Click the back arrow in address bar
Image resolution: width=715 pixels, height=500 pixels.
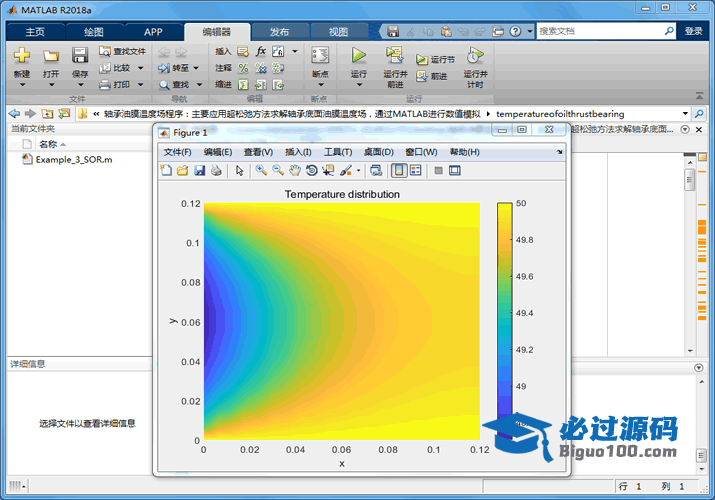point(15,113)
